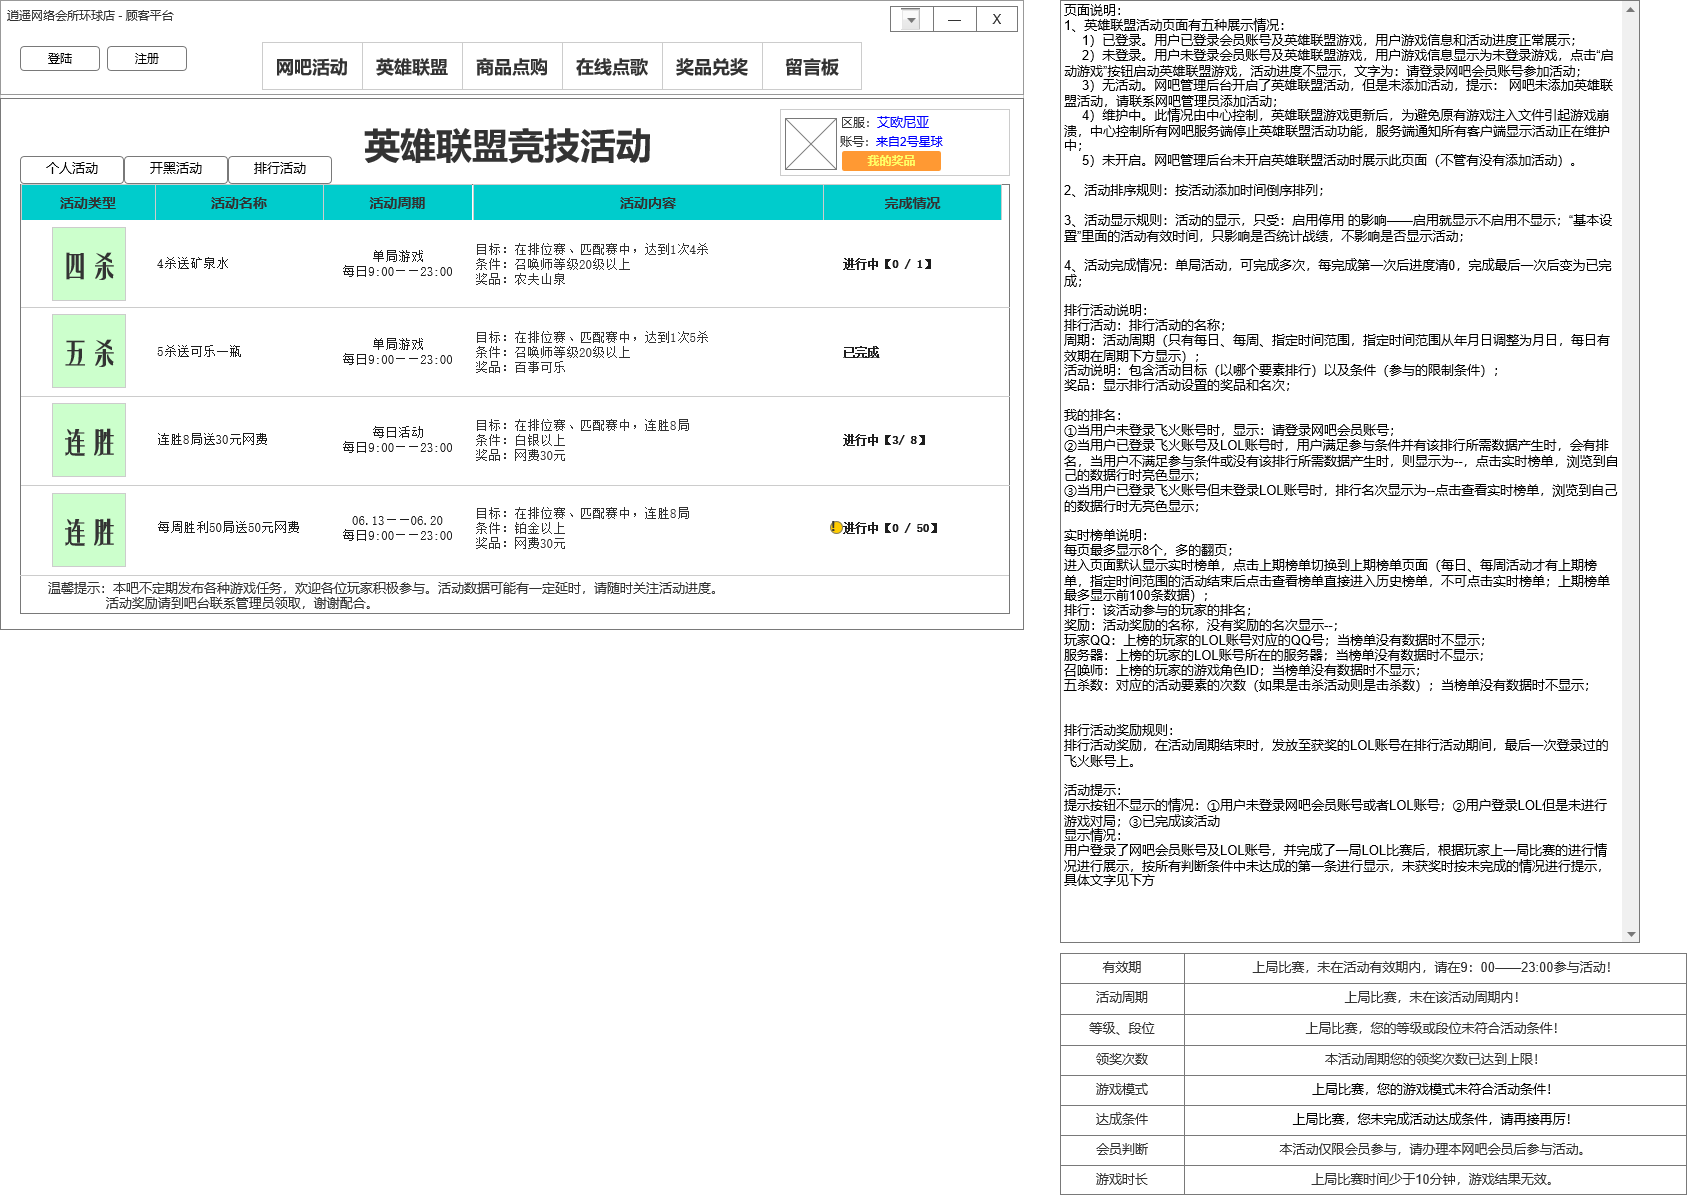
Task: Click the 等级、段位 cell in hint table
Action: 1122,1028
